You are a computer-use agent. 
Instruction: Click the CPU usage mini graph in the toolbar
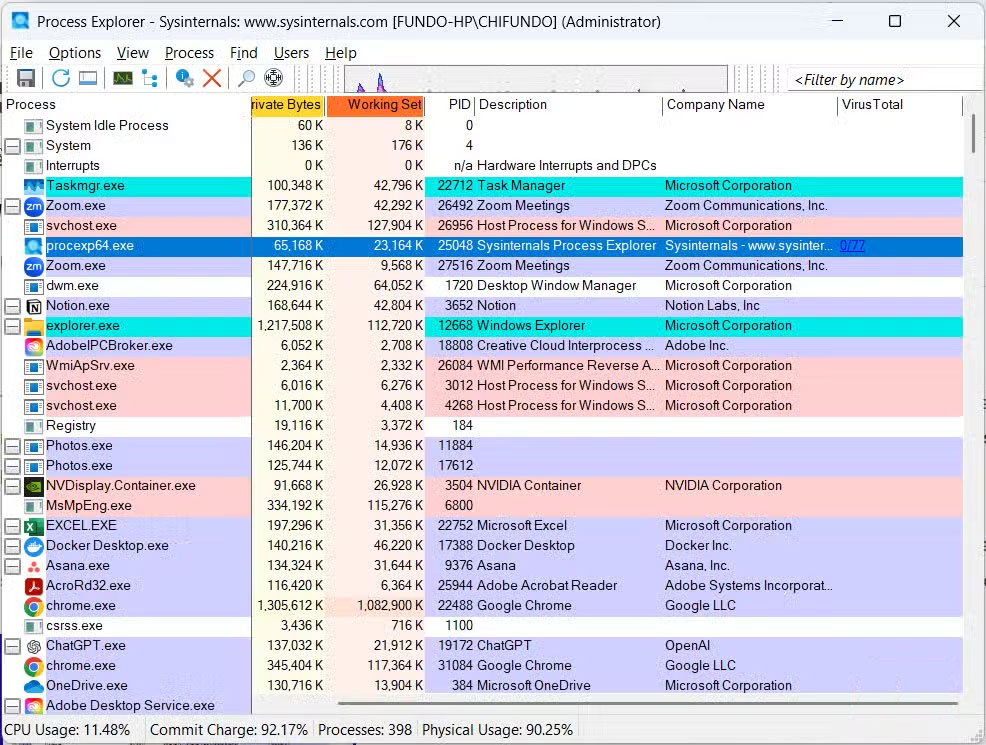pos(535,80)
